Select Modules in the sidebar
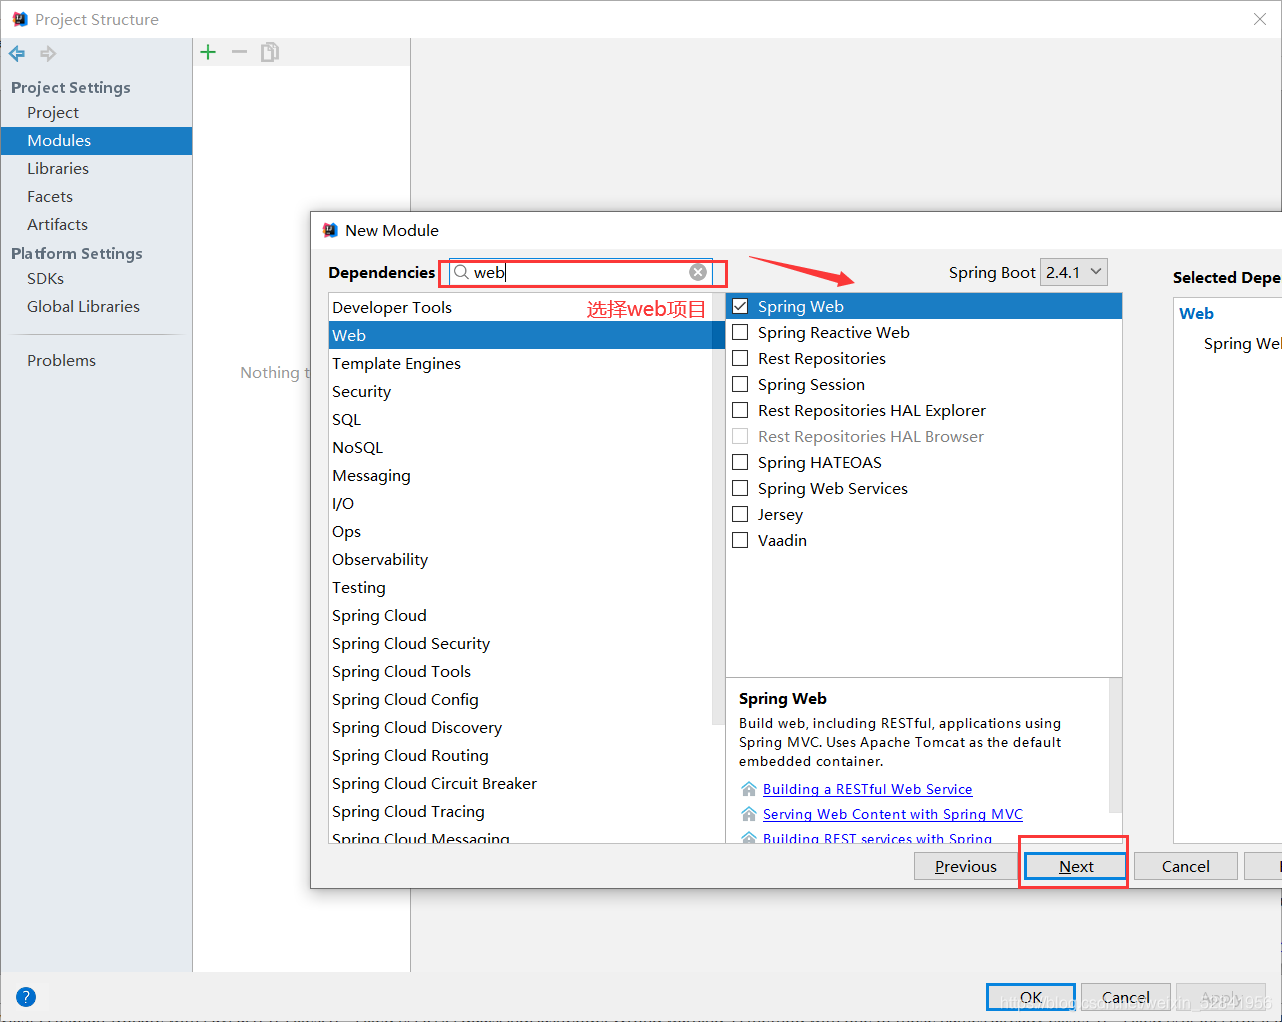This screenshot has height=1022, width=1282. (x=96, y=140)
